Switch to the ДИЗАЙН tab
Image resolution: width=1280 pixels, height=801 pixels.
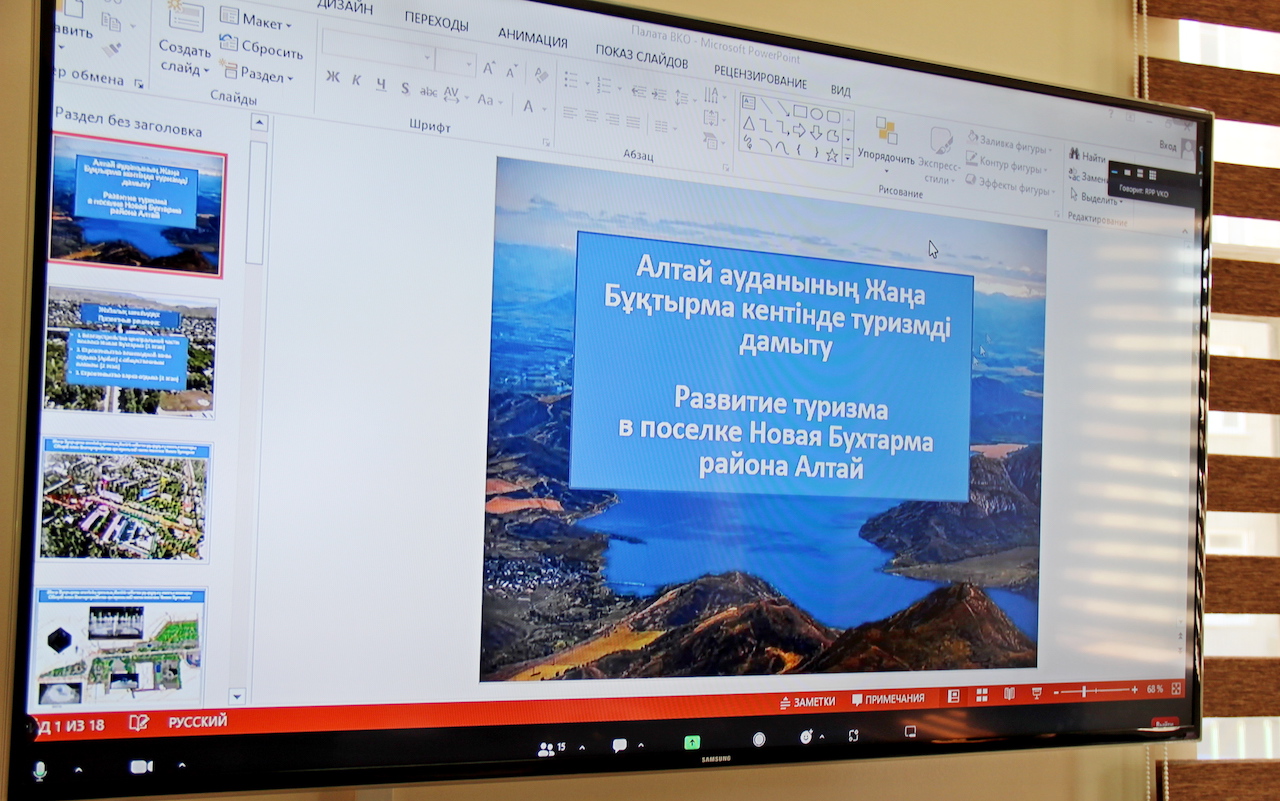(x=345, y=7)
